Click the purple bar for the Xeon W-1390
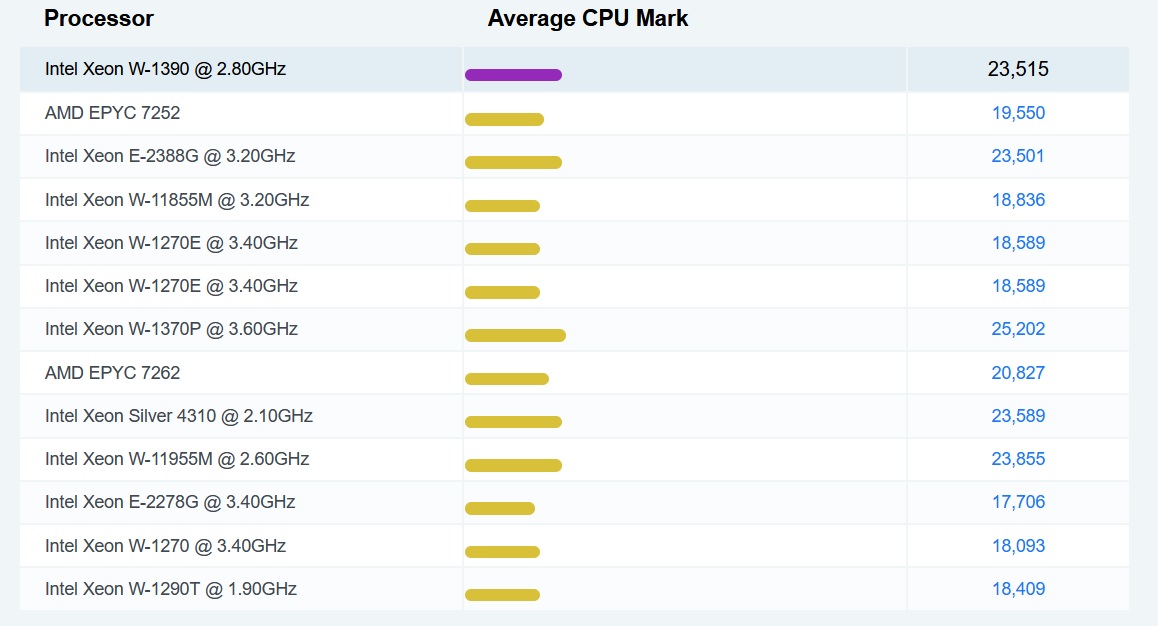 click(513, 75)
